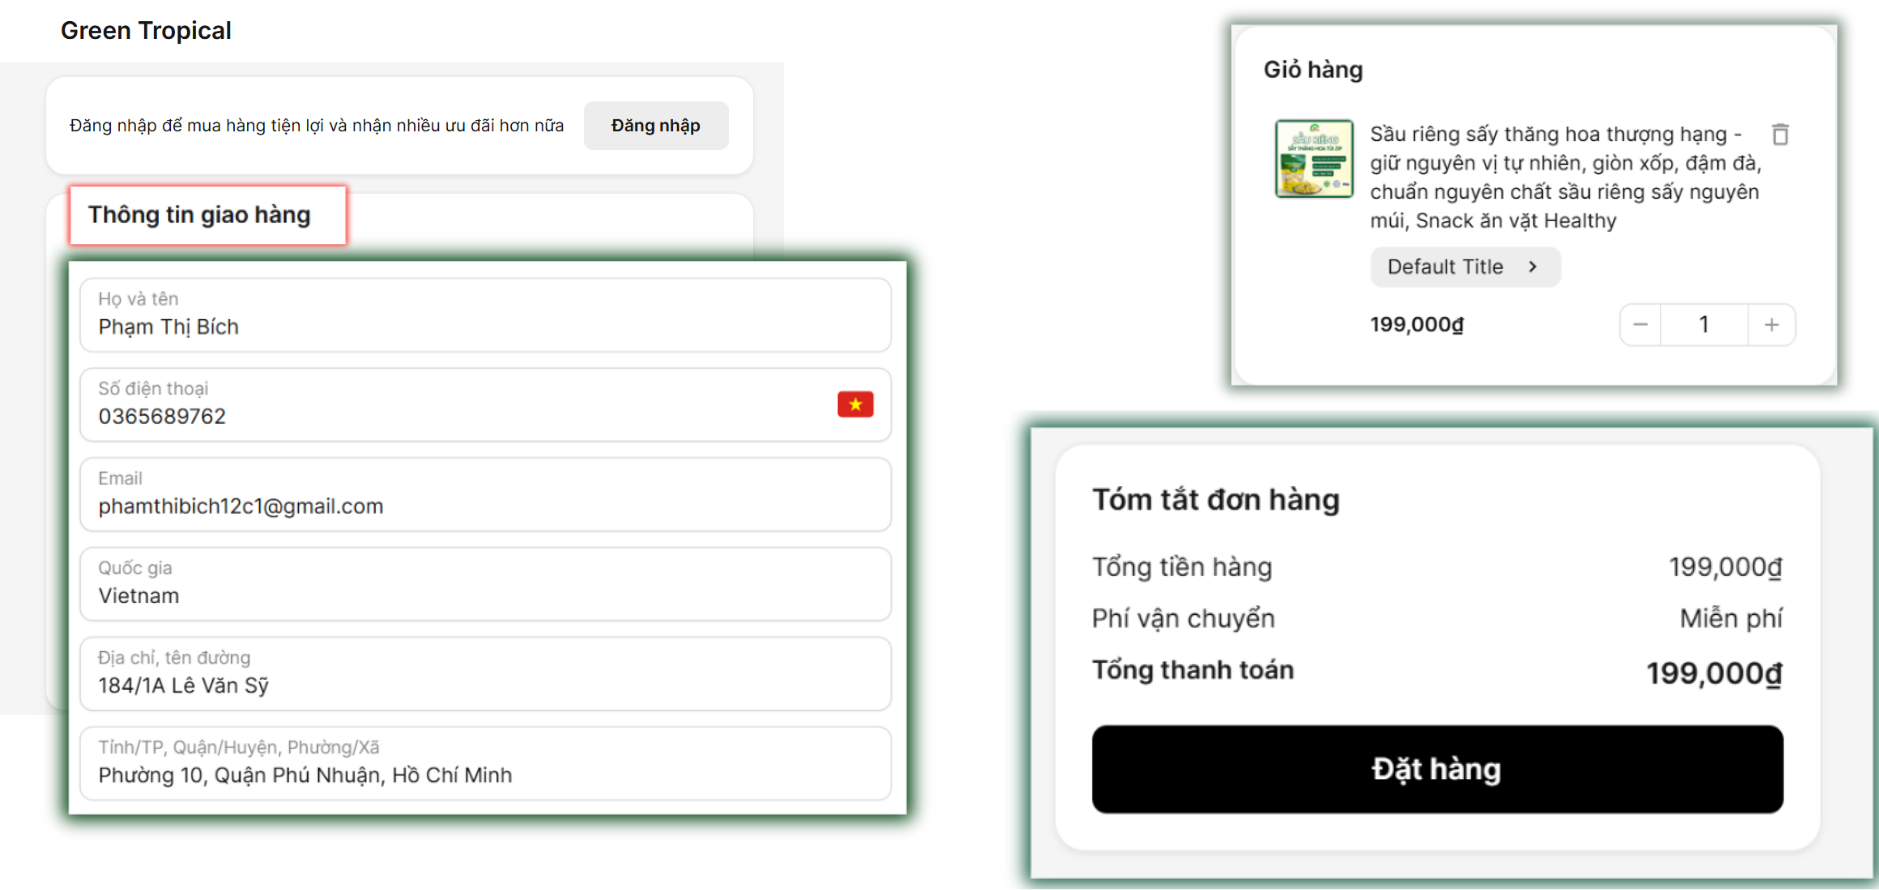Click the Địa chỉ, tên đường address field
The height and width of the screenshot is (890, 1879).
tap(485, 674)
